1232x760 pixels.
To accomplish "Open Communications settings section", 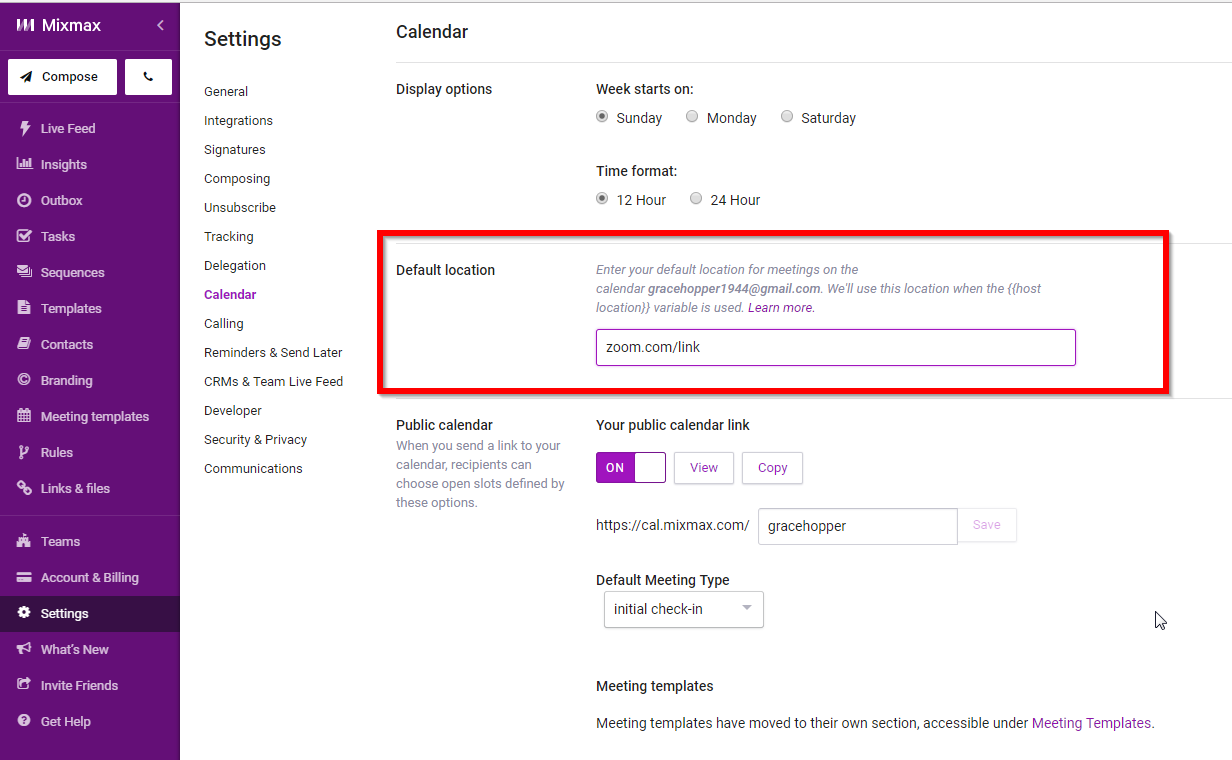I will [253, 468].
